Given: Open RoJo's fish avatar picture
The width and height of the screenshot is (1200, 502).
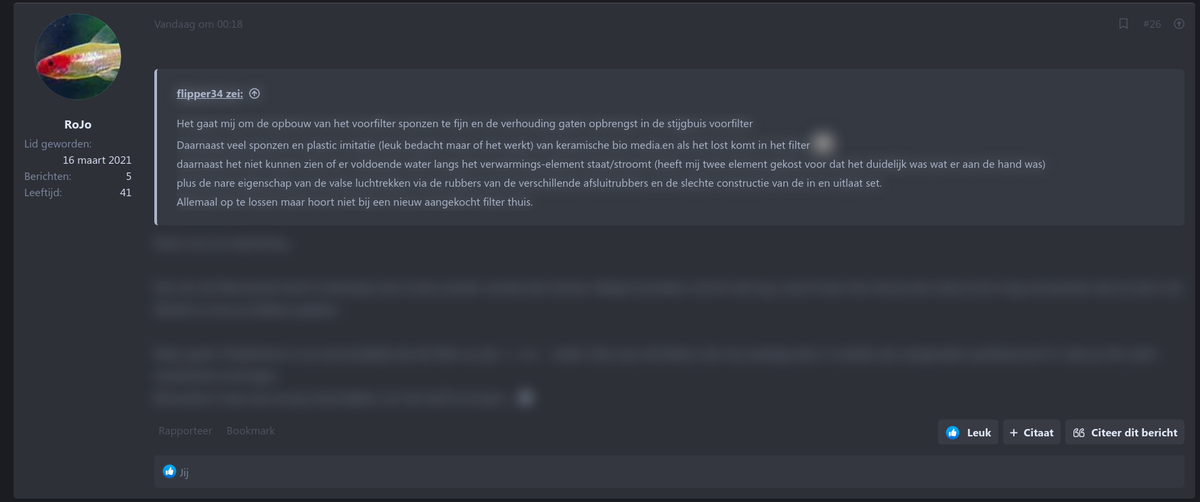Looking at the screenshot, I should coord(78,57).
